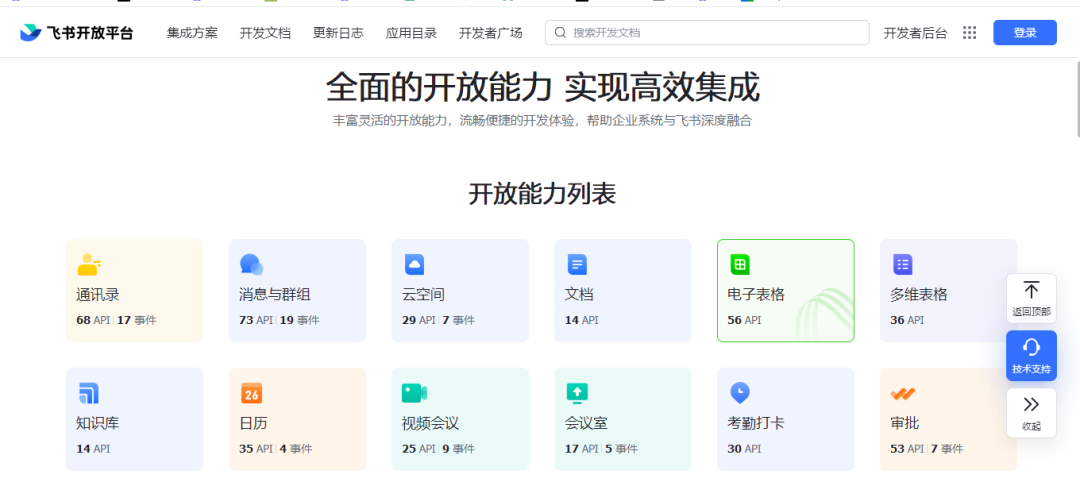Click 19 事件 in 消息与群组 card
The image size is (1080, 486).
[300, 320]
